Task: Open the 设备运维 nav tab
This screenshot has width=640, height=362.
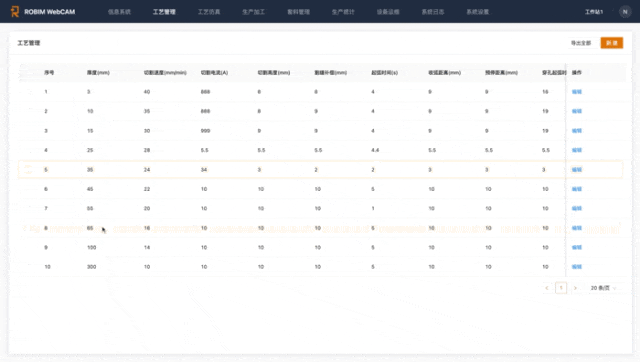Action: click(388, 12)
